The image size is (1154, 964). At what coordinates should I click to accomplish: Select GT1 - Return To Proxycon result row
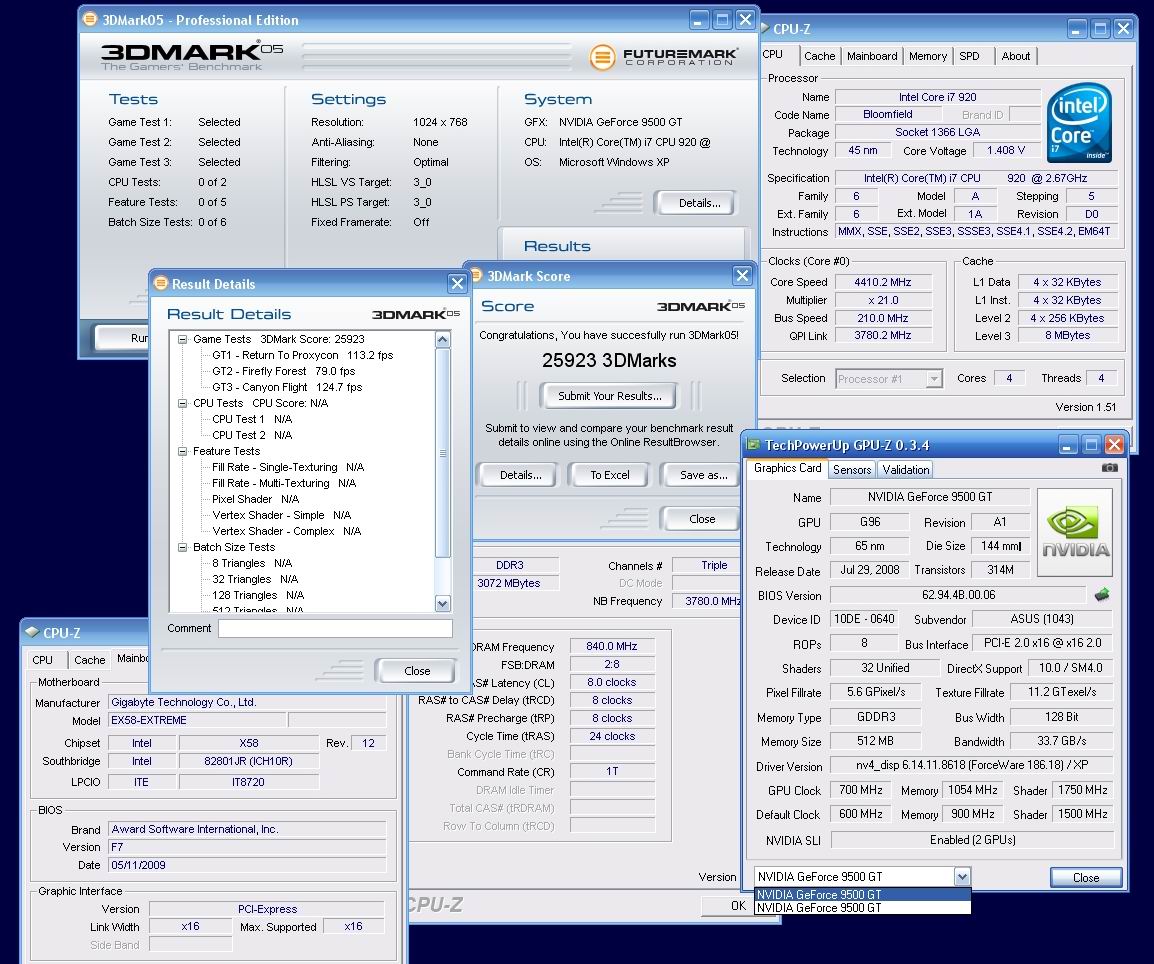[302, 355]
